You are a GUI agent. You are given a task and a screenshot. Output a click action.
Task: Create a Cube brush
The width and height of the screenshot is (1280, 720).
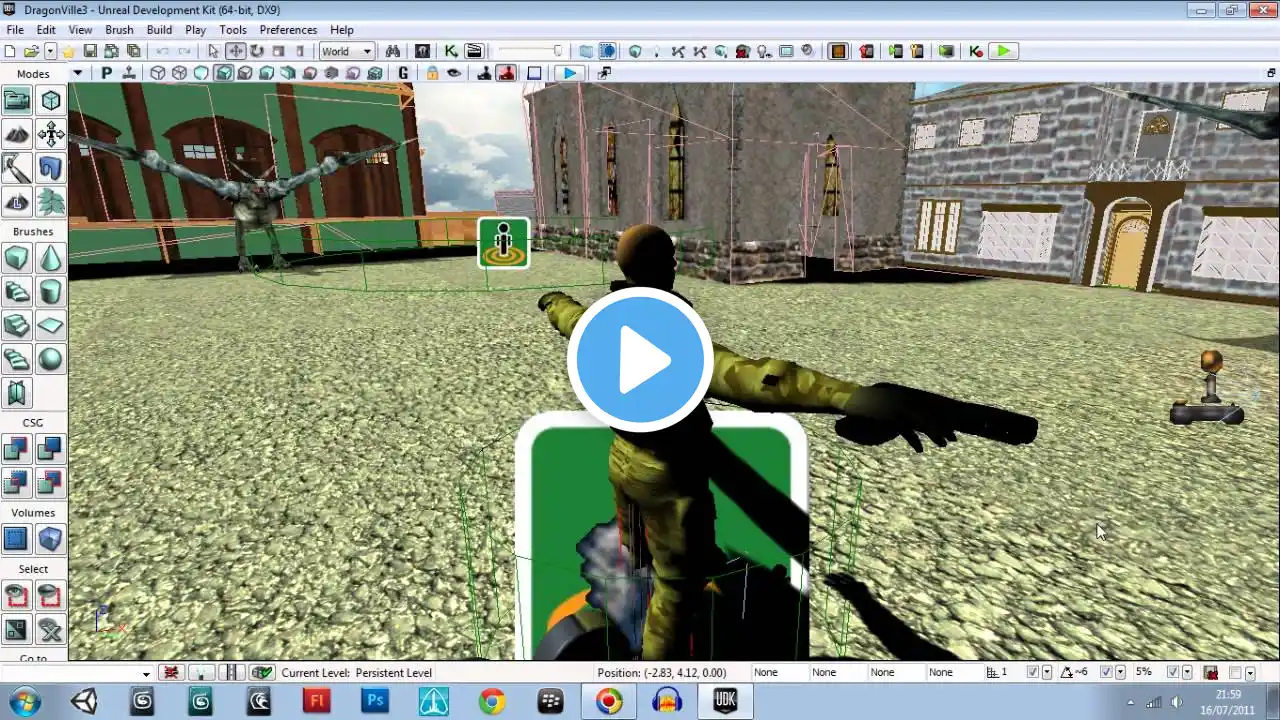pyautogui.click(x=17, y=258)
